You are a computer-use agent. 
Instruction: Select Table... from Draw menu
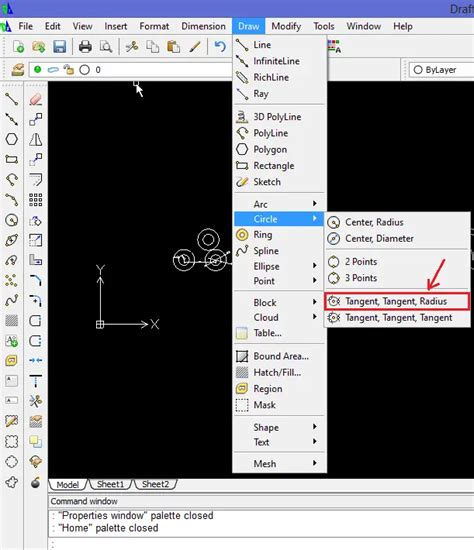[x=279, y=333]
